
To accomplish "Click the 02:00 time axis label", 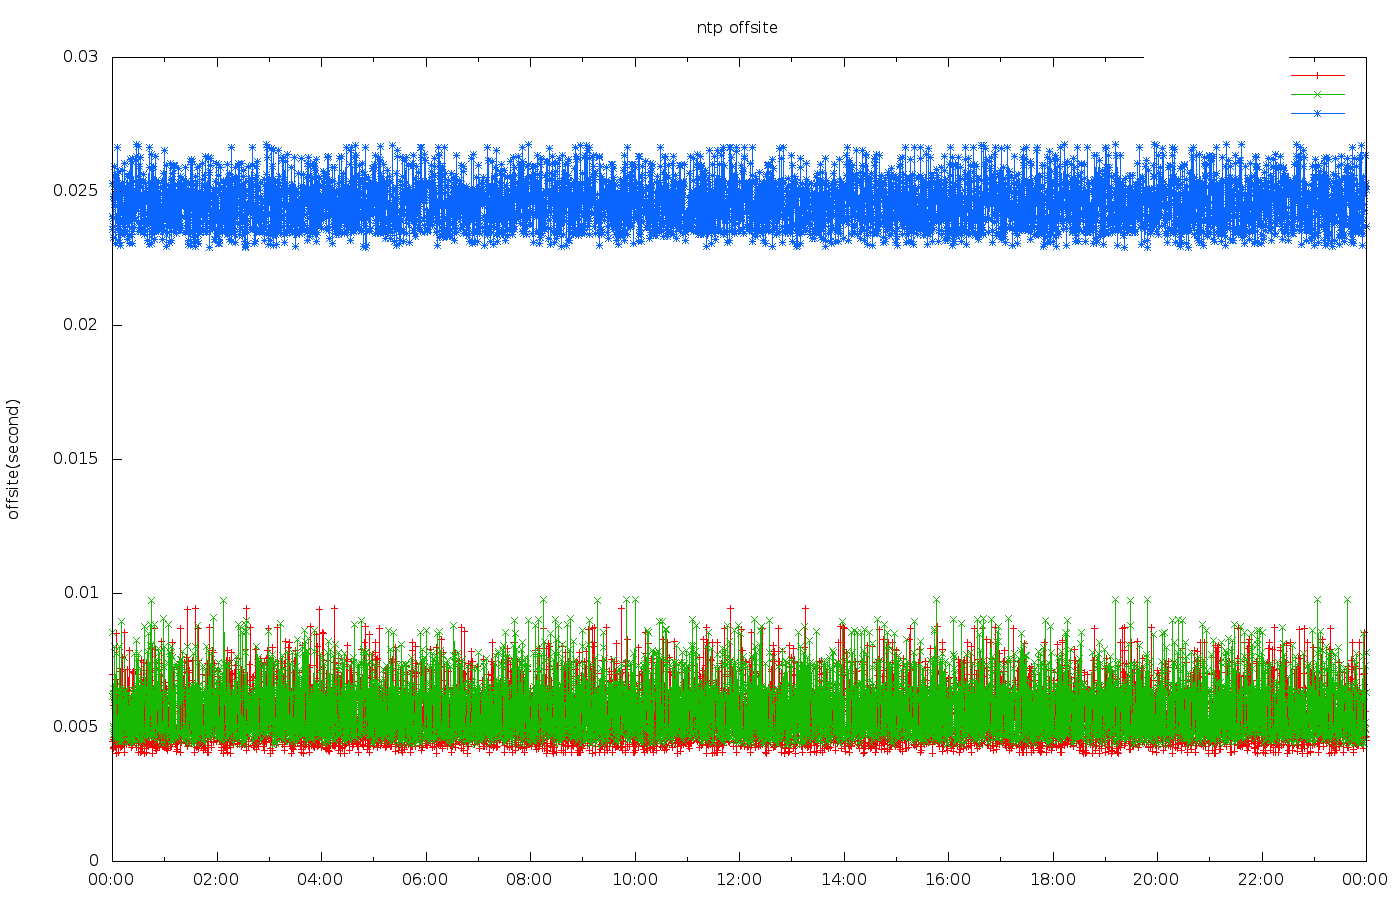I will pos(216,880).
